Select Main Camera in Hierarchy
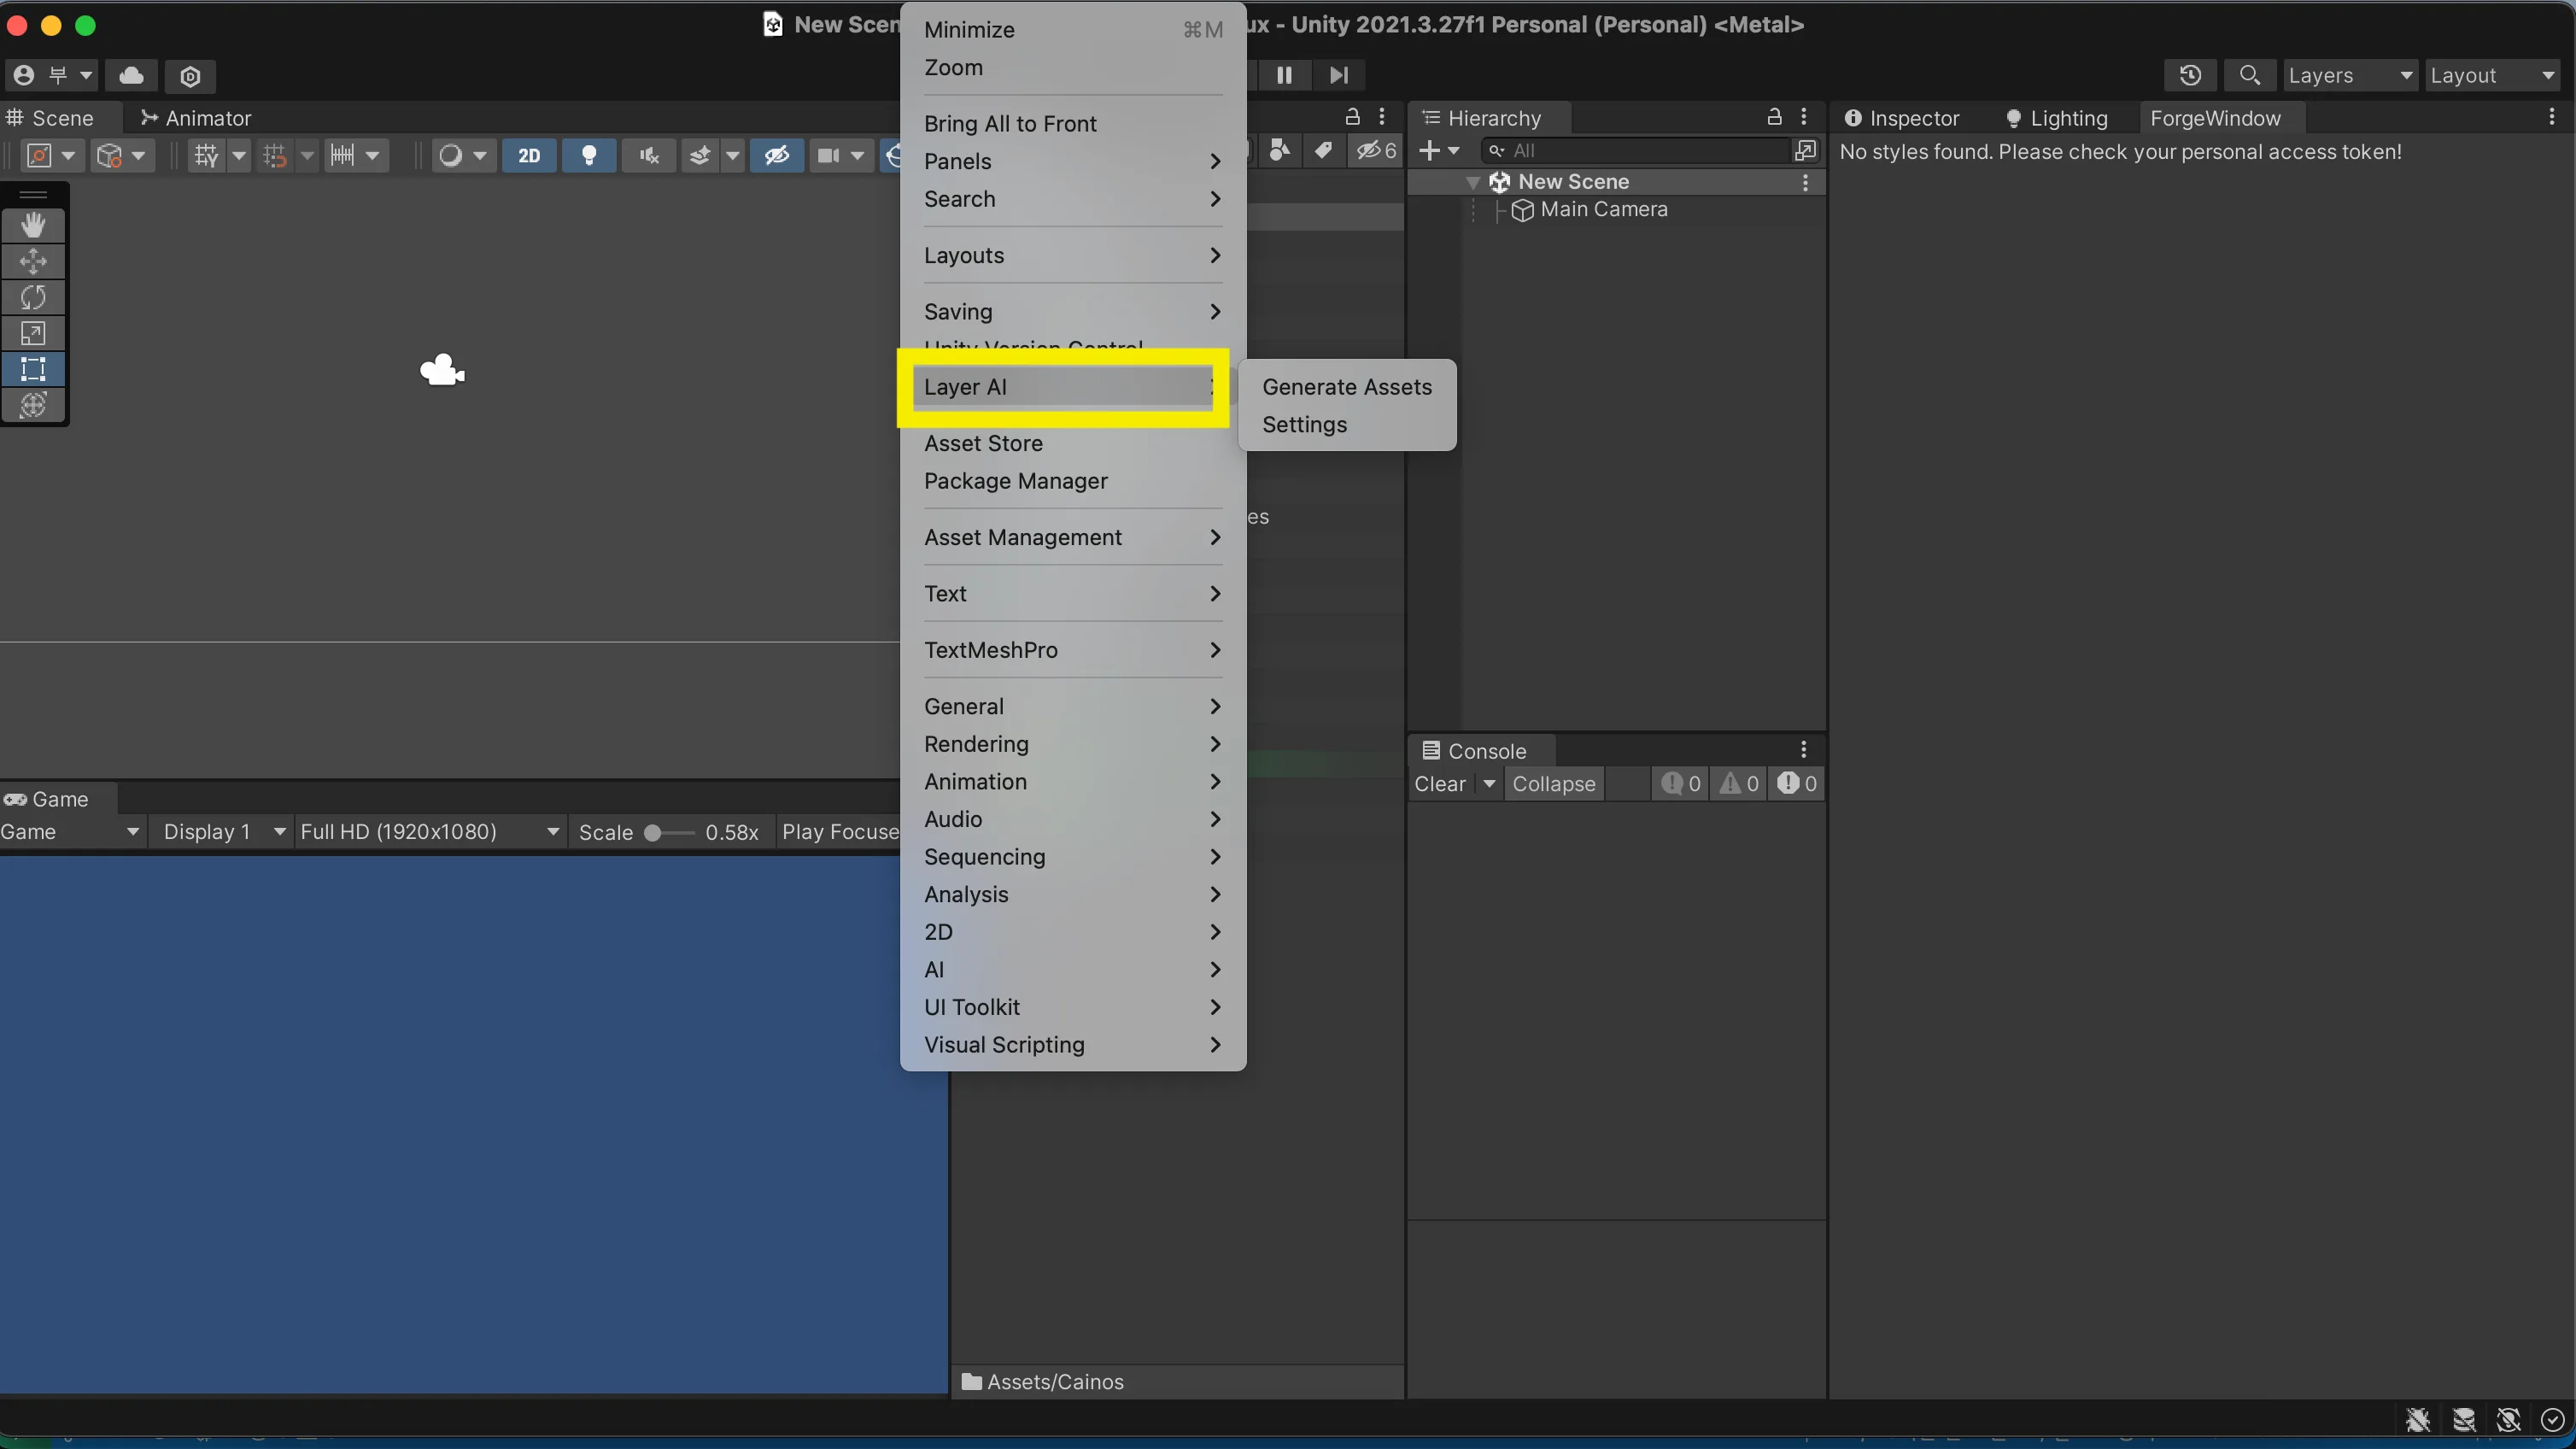2576x1449 pixels. [1603, 209]
